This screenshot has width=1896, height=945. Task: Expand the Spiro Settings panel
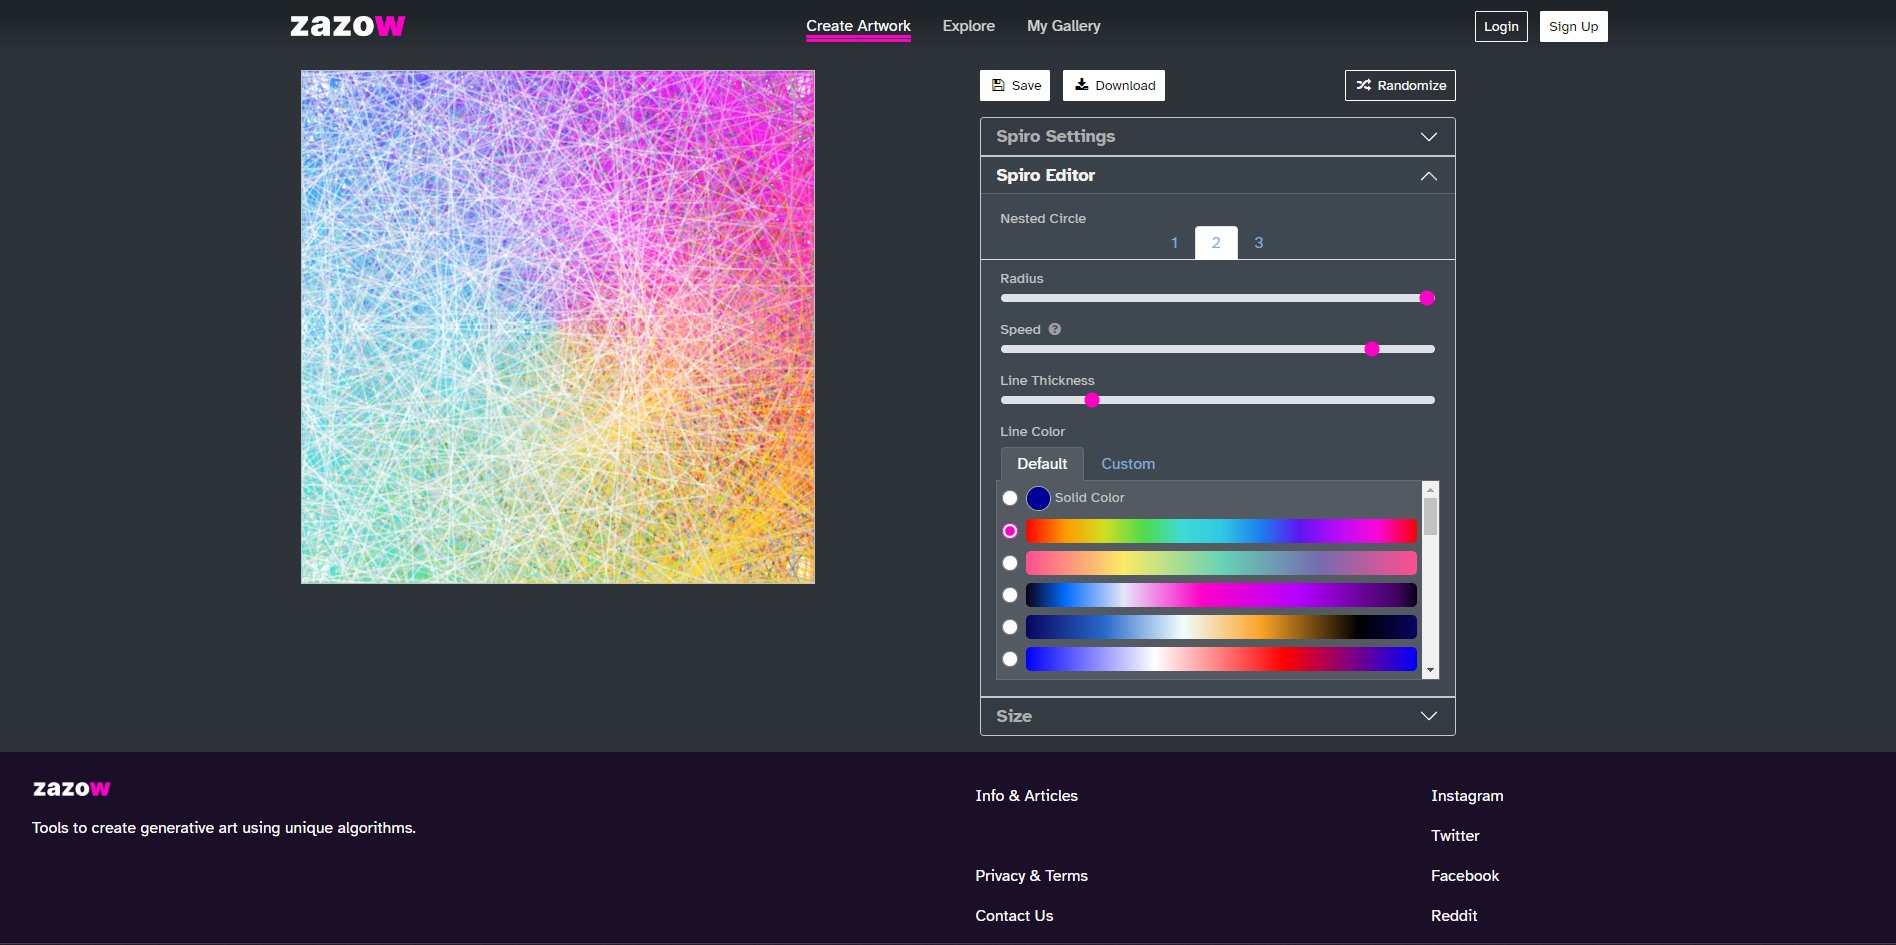[x=1217, y=136]
